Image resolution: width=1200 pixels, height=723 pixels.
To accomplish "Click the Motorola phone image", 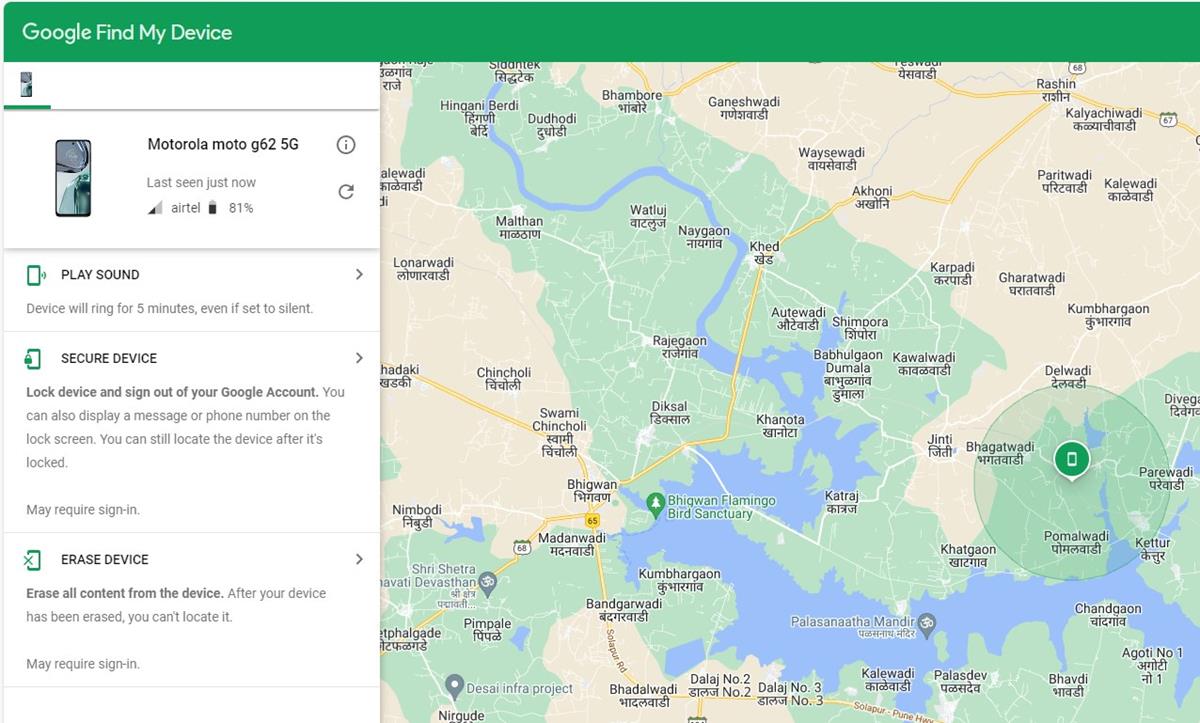I will [73, 178].
